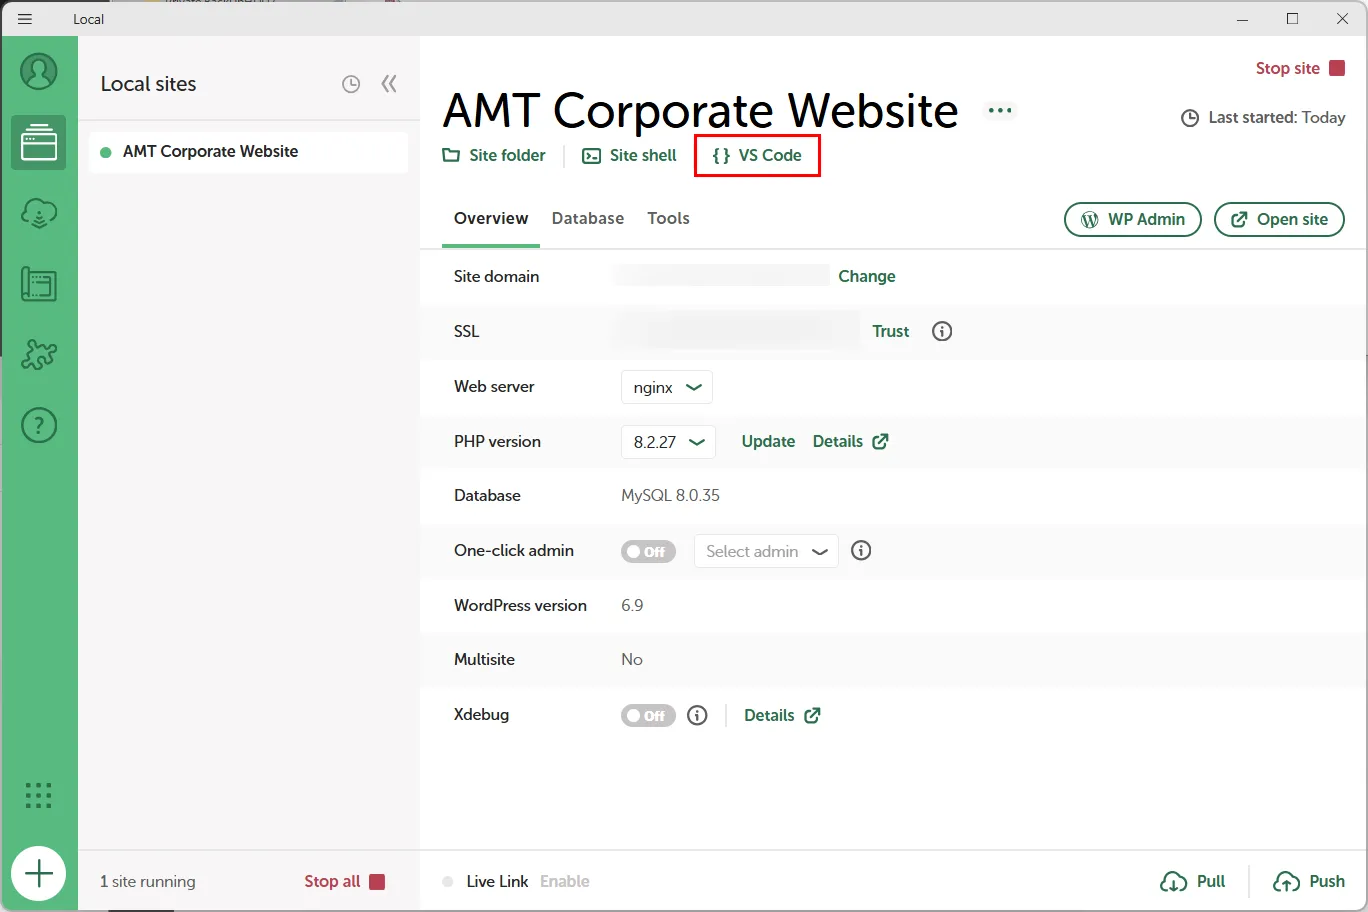
Task: Click the add new site plus button
Action: (39, 874)
